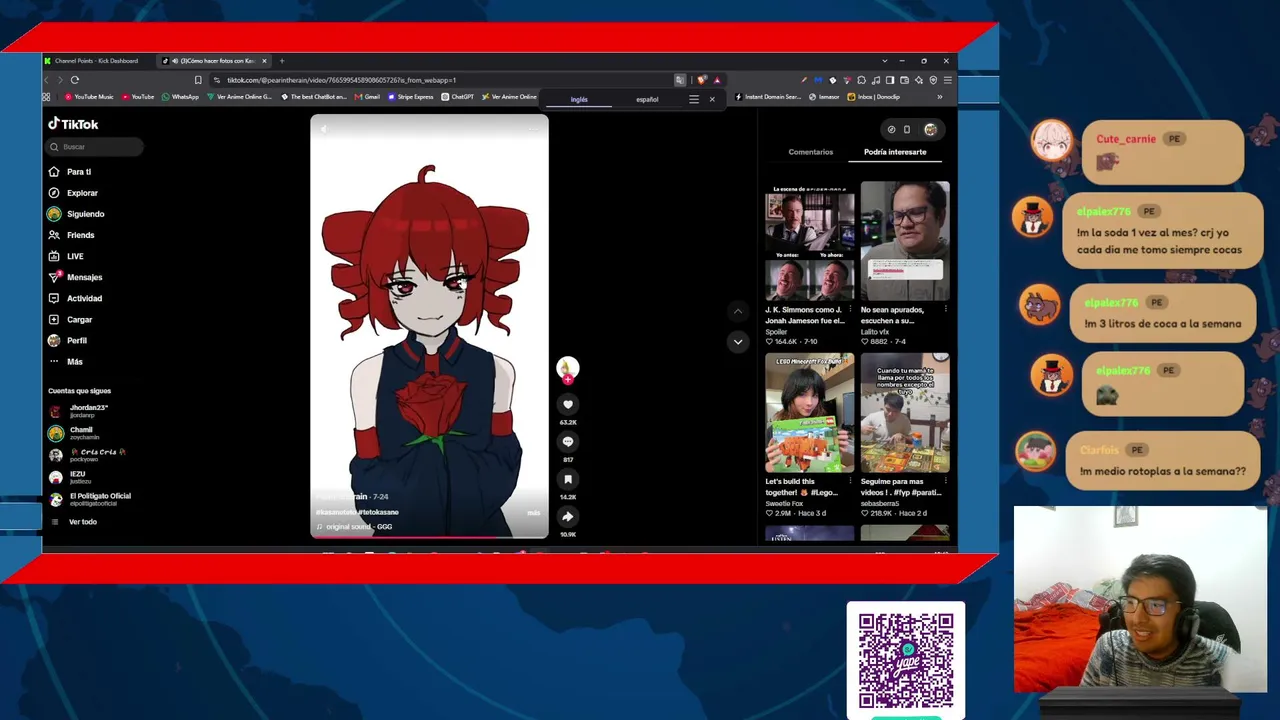Open the LEGO Minecraft Fox video thumbnail
1280x720 pixels.
coord(810,413)
